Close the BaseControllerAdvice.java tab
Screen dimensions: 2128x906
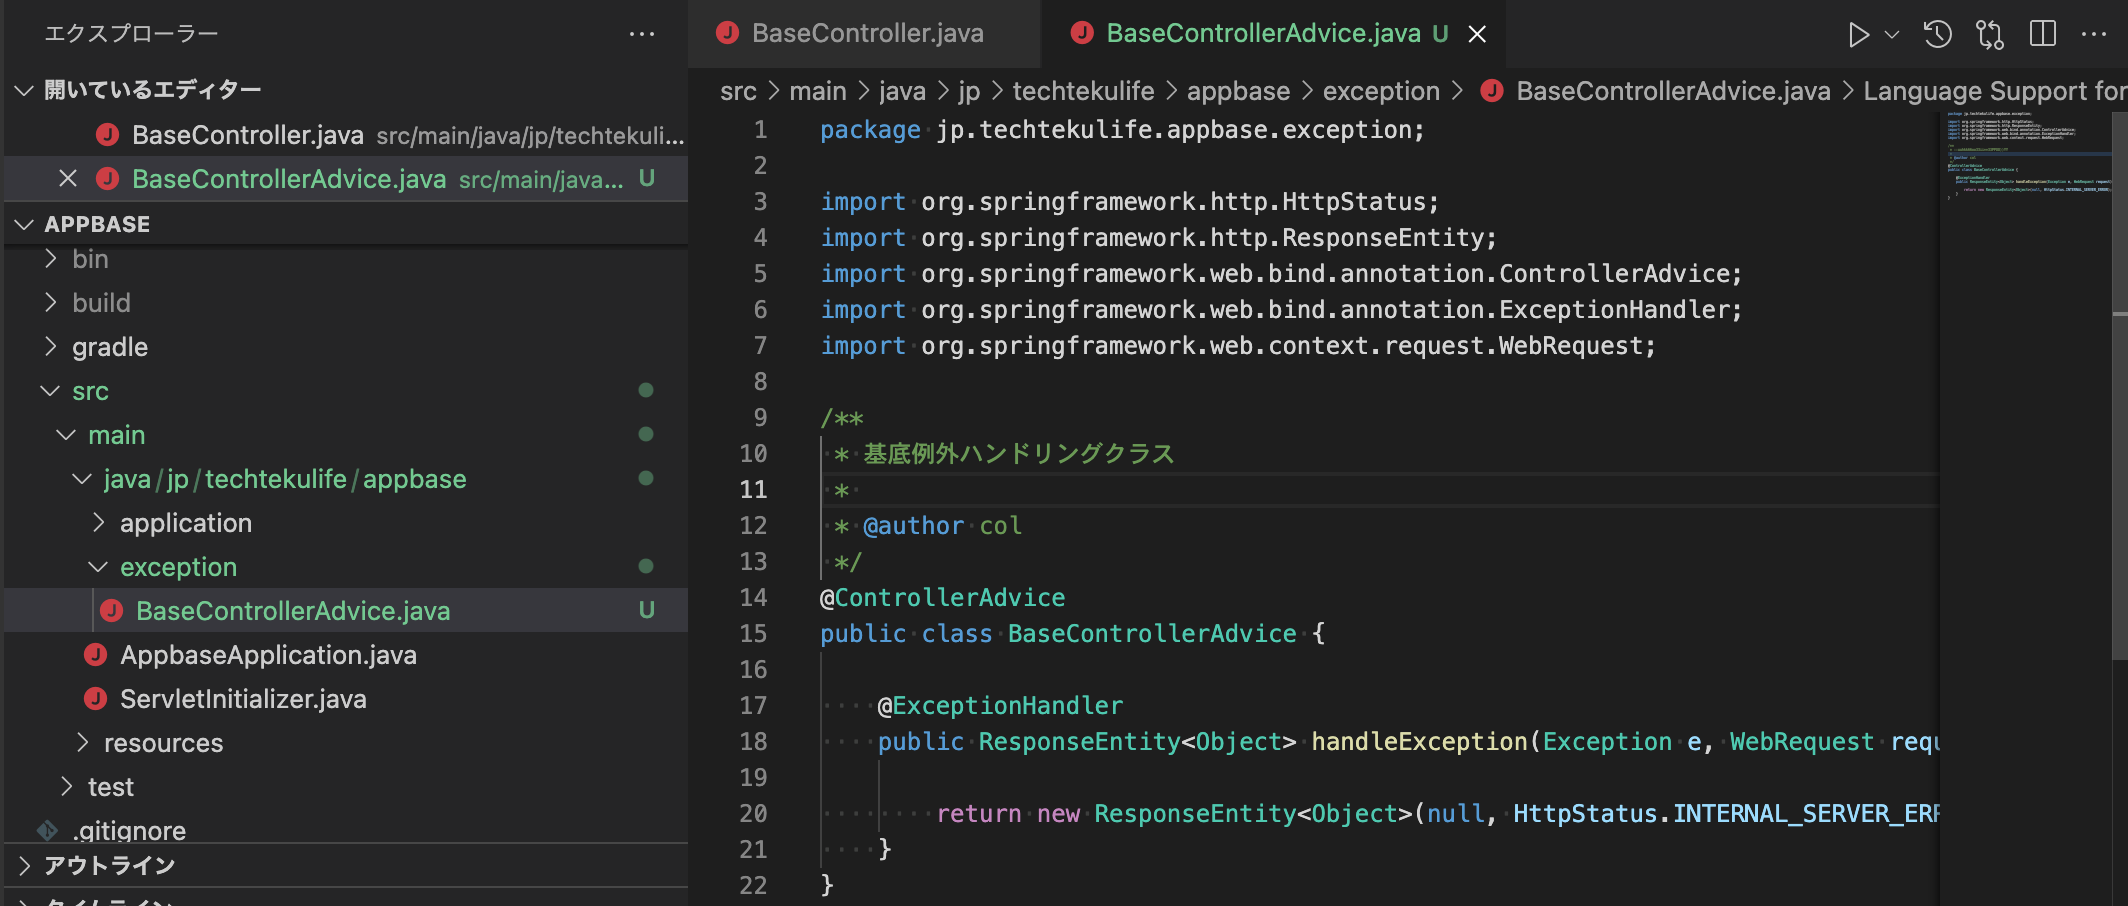click(1477, 34)
